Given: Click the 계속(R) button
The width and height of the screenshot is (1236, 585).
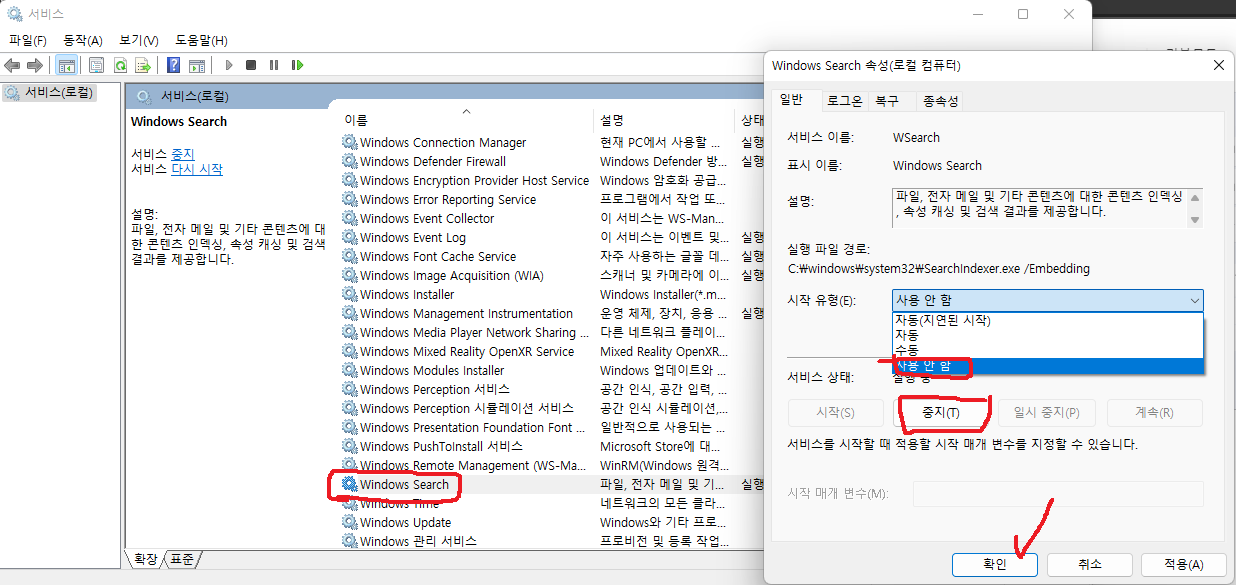Looking at the screenshot, I should (1154, 413).
